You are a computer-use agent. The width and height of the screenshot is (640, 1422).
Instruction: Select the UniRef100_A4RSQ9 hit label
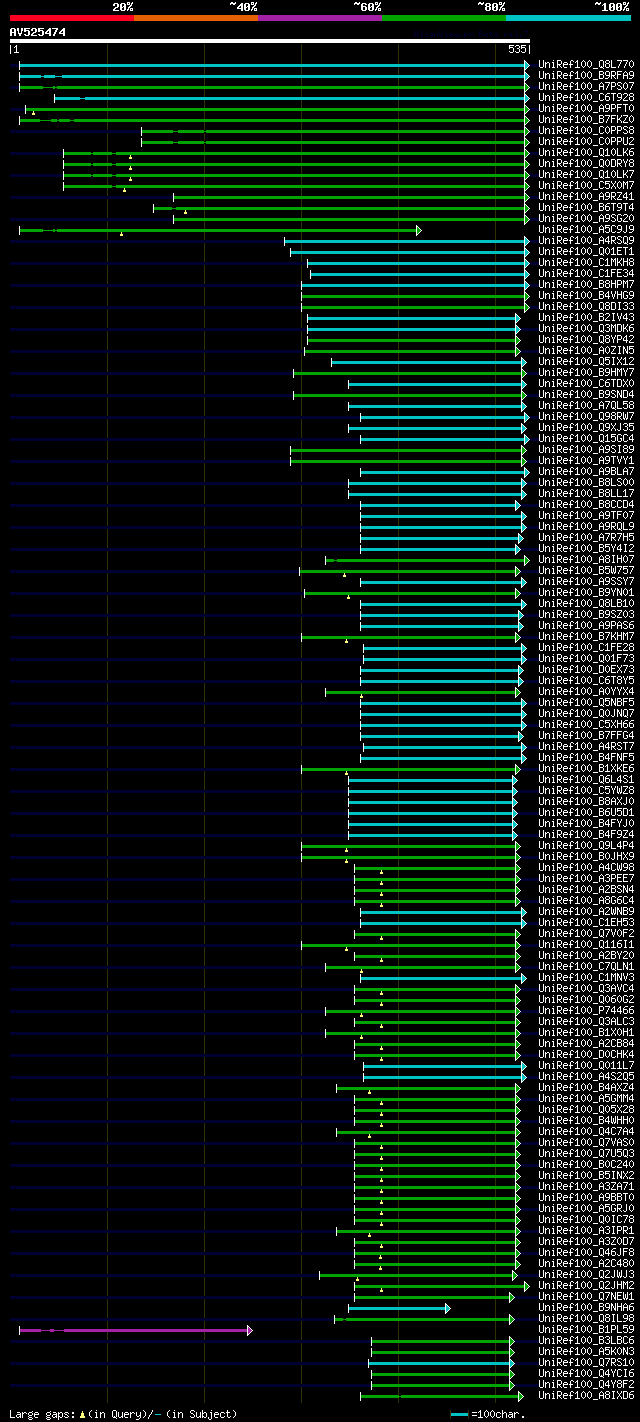tap(586, 241)
